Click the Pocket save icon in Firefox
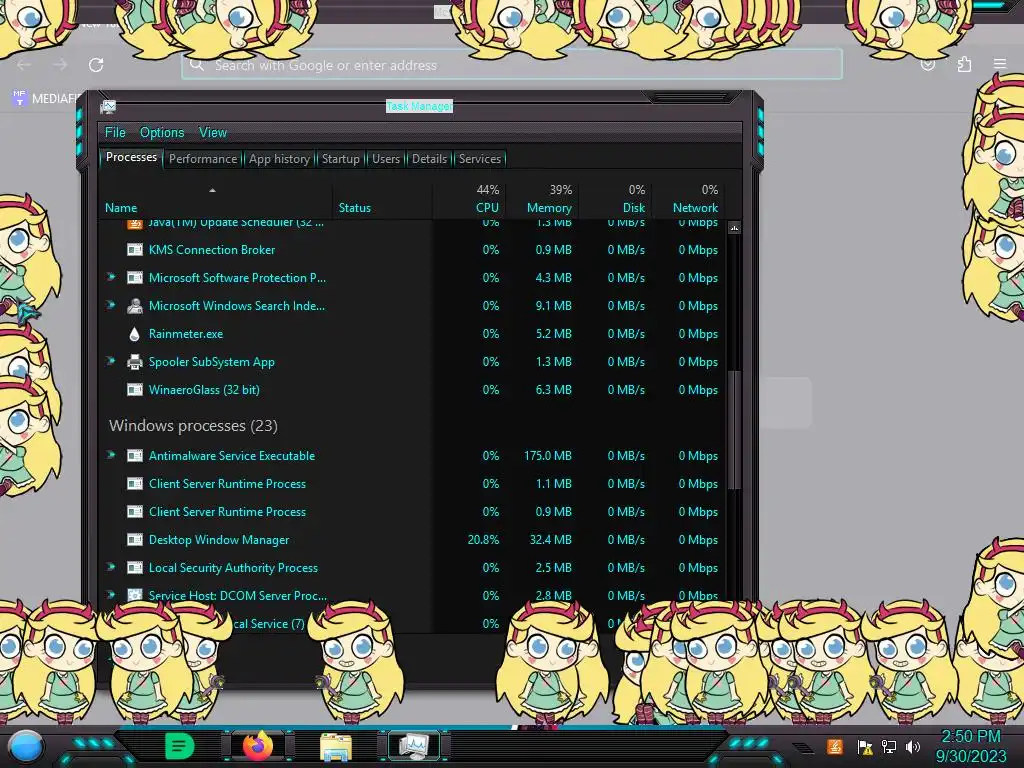This screenshot has height=768, width=1024. click(x=928, y=64)
